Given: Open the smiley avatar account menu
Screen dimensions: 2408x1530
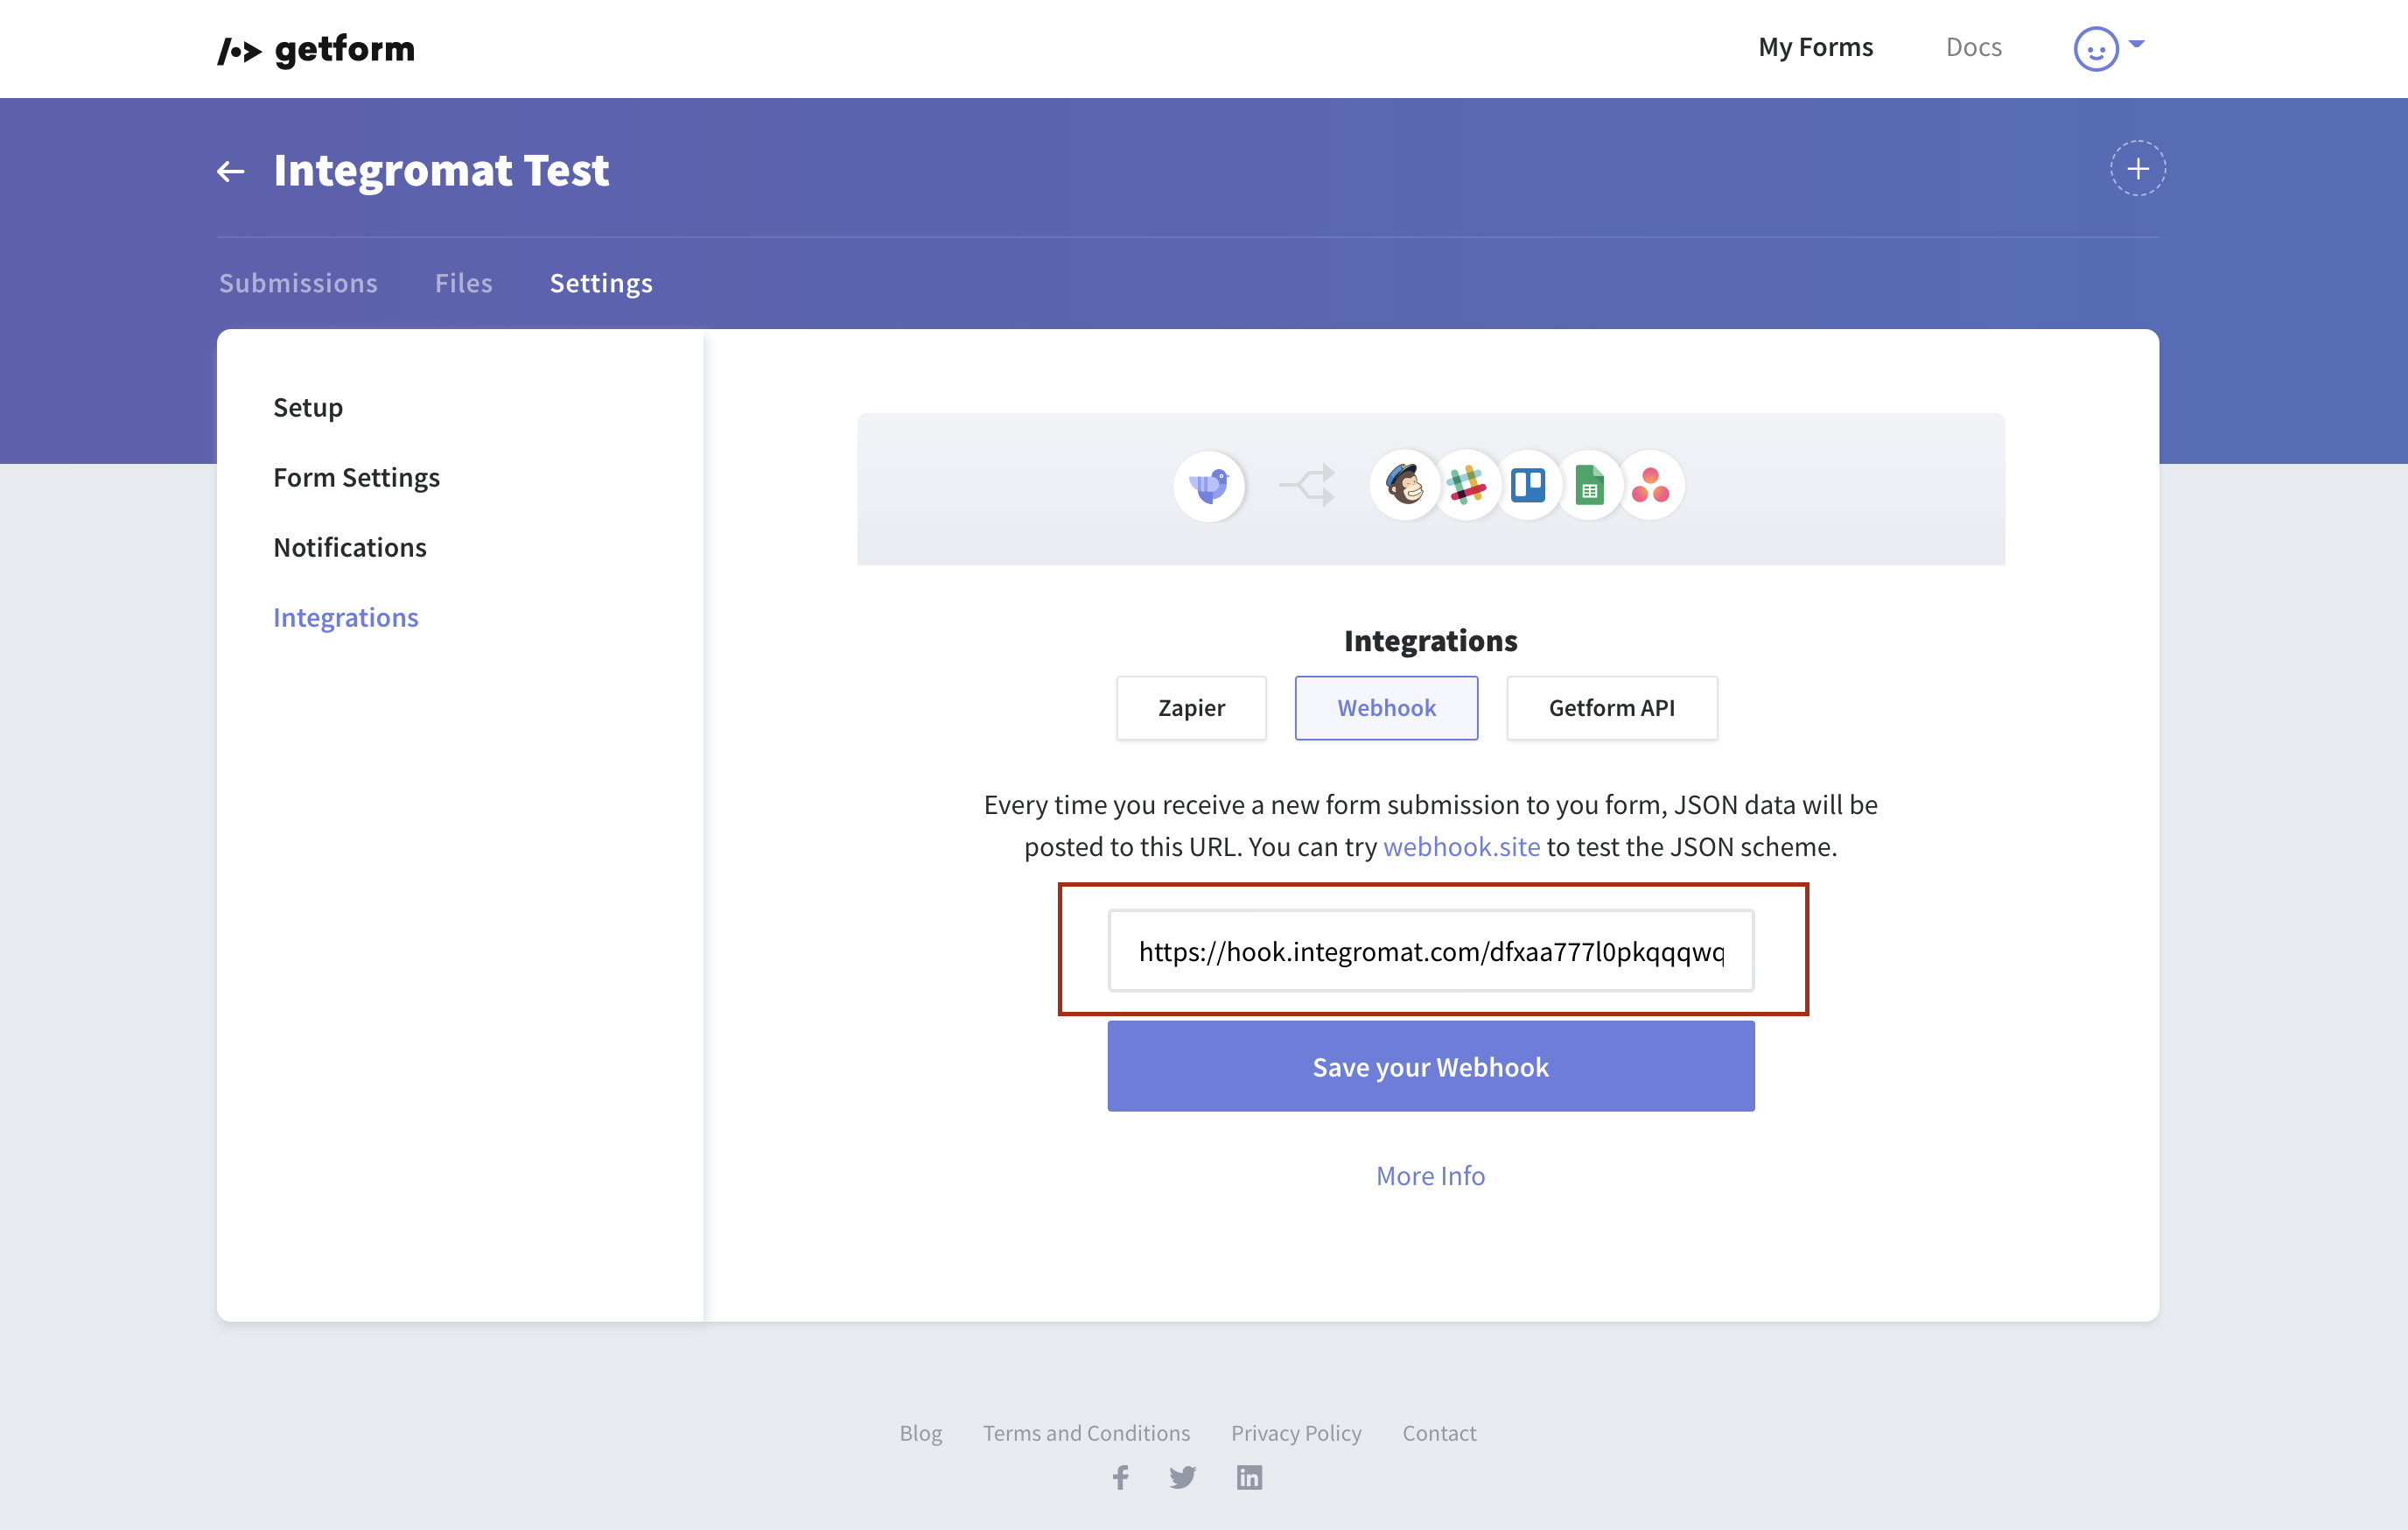Looking at the screenshot, I should [2096, 48].
